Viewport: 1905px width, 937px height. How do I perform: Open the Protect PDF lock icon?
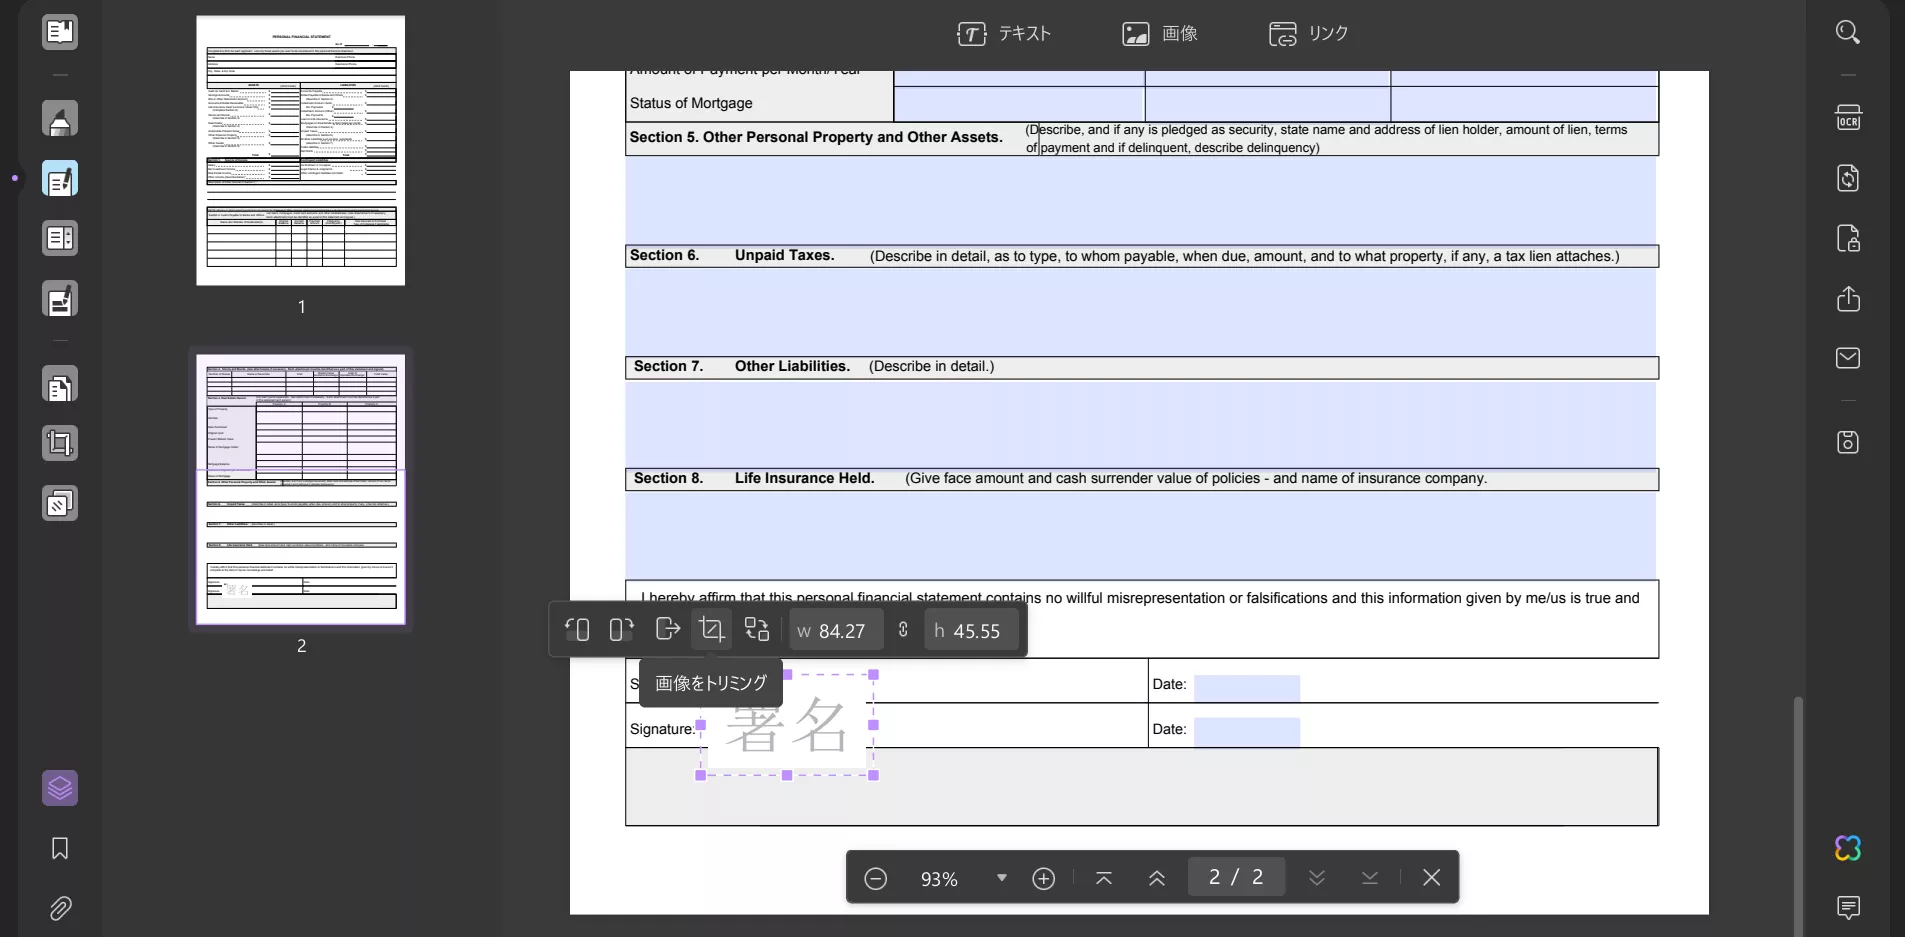tap(1848, 239)
